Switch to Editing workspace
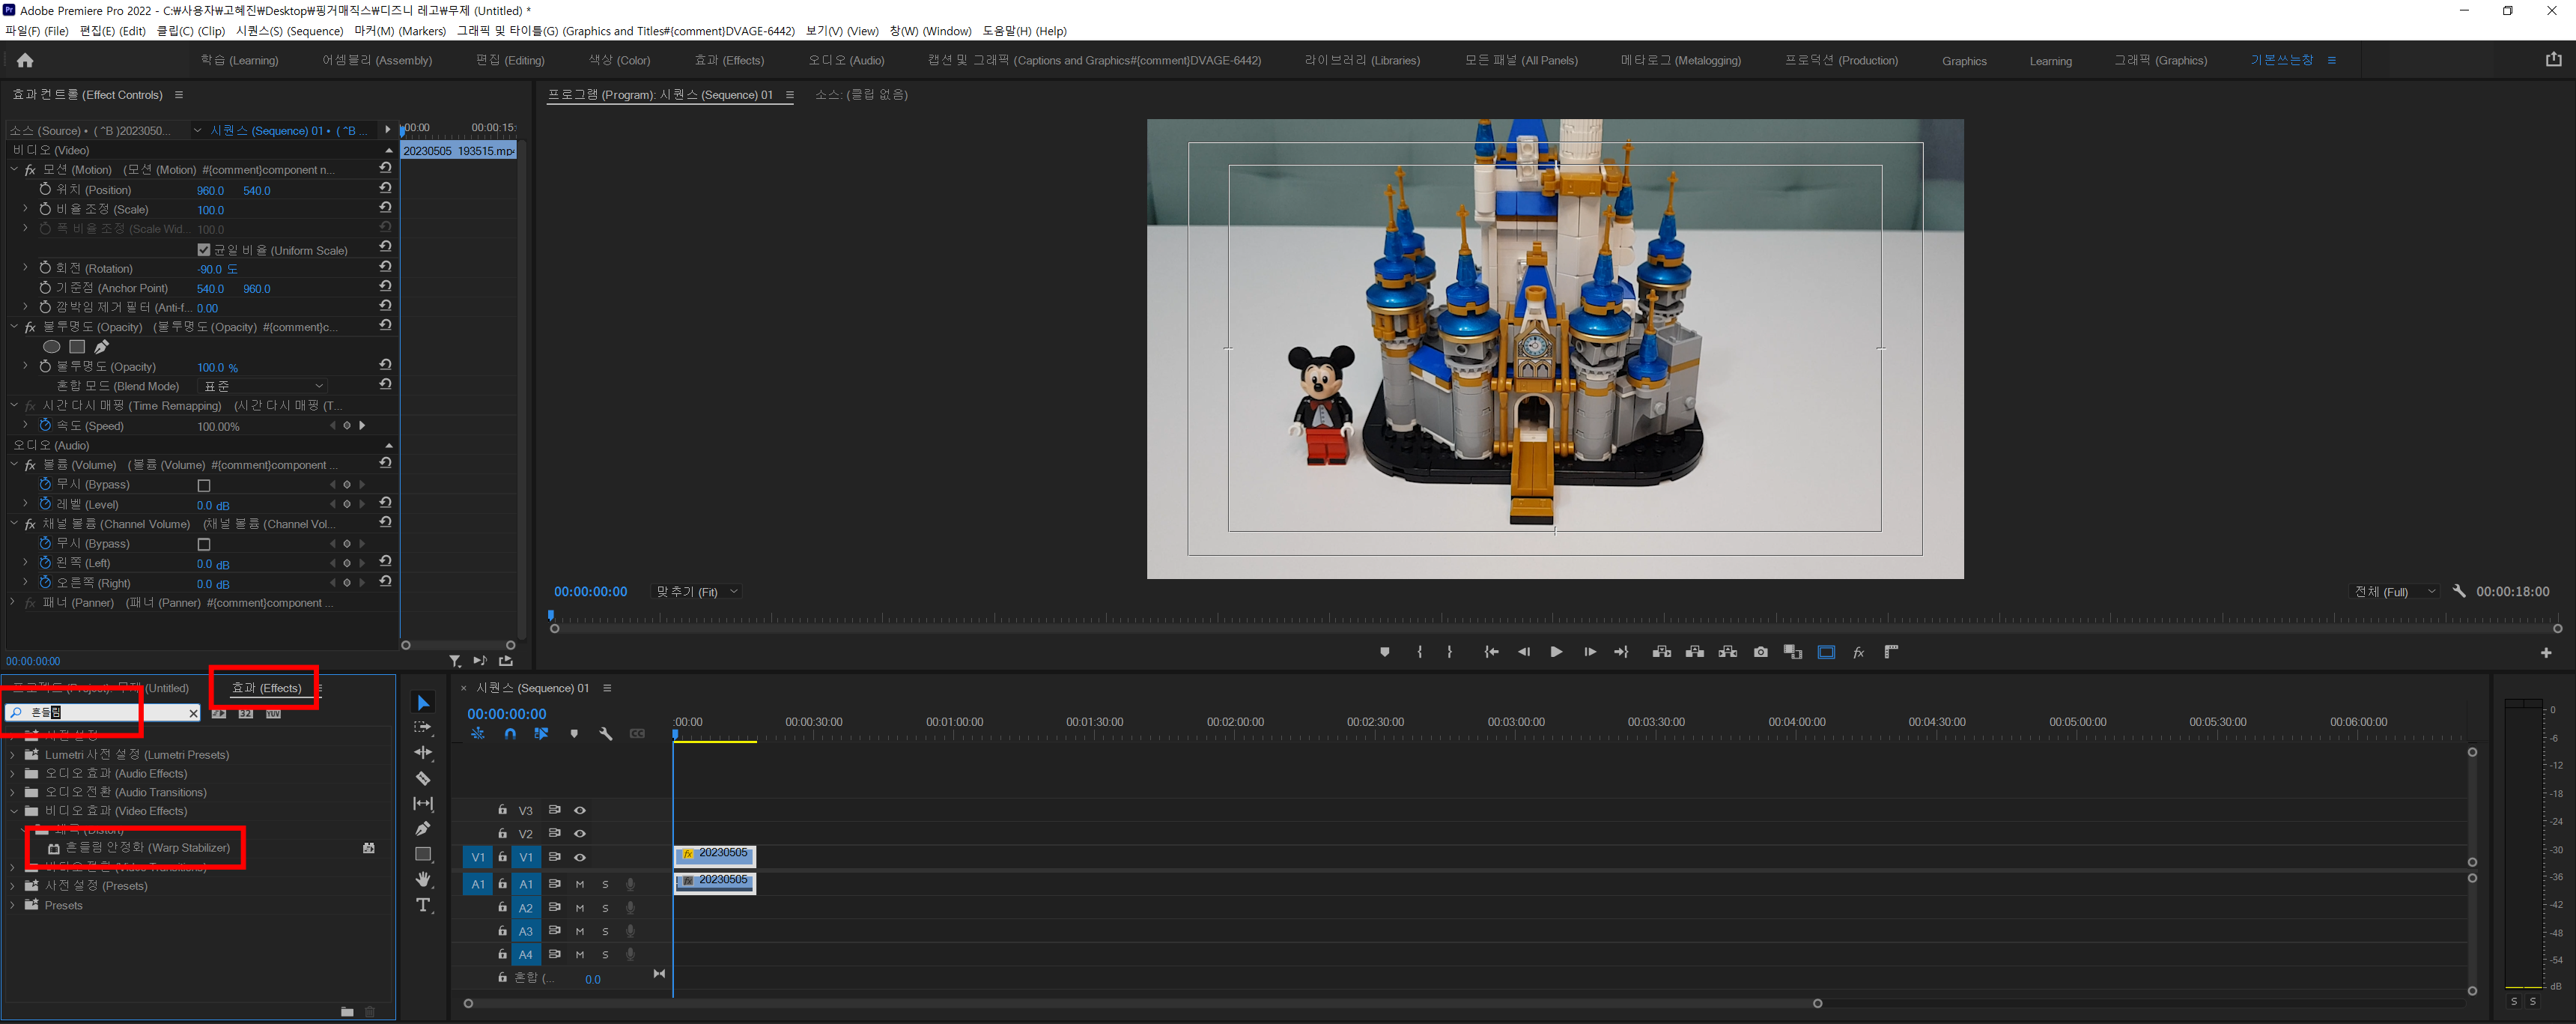The image size is (2576, 1024). 510,60
